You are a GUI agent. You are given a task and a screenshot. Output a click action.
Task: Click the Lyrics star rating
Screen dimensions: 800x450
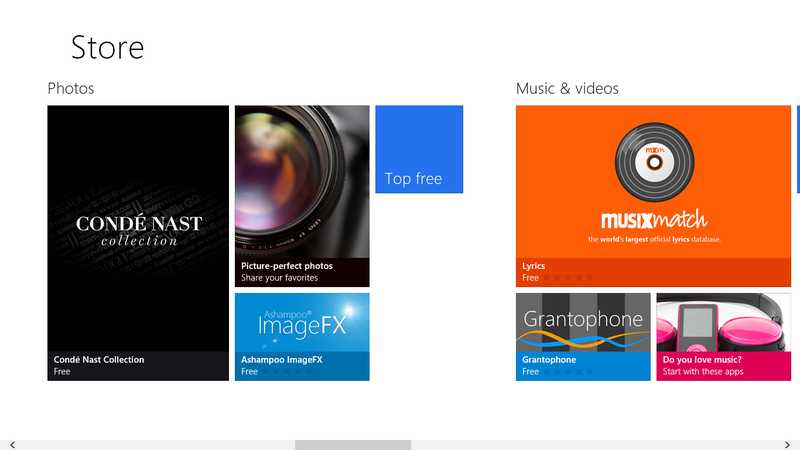(x=568, y=278)
